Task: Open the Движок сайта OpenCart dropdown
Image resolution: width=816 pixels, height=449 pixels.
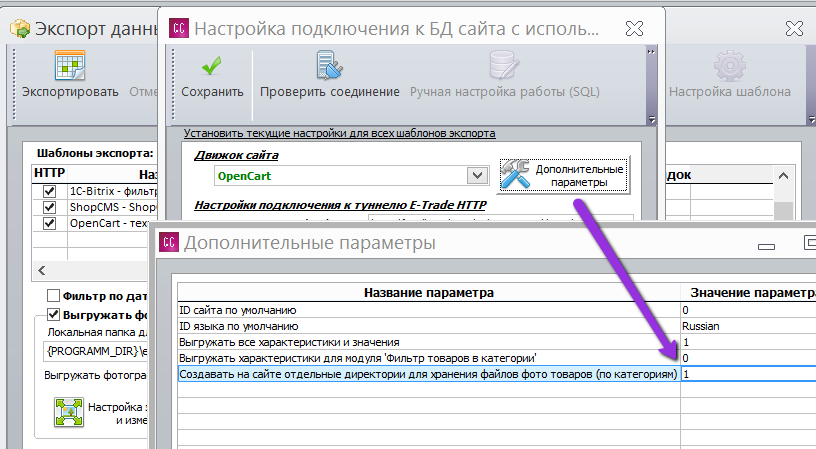Action: (x=477, y=175)
